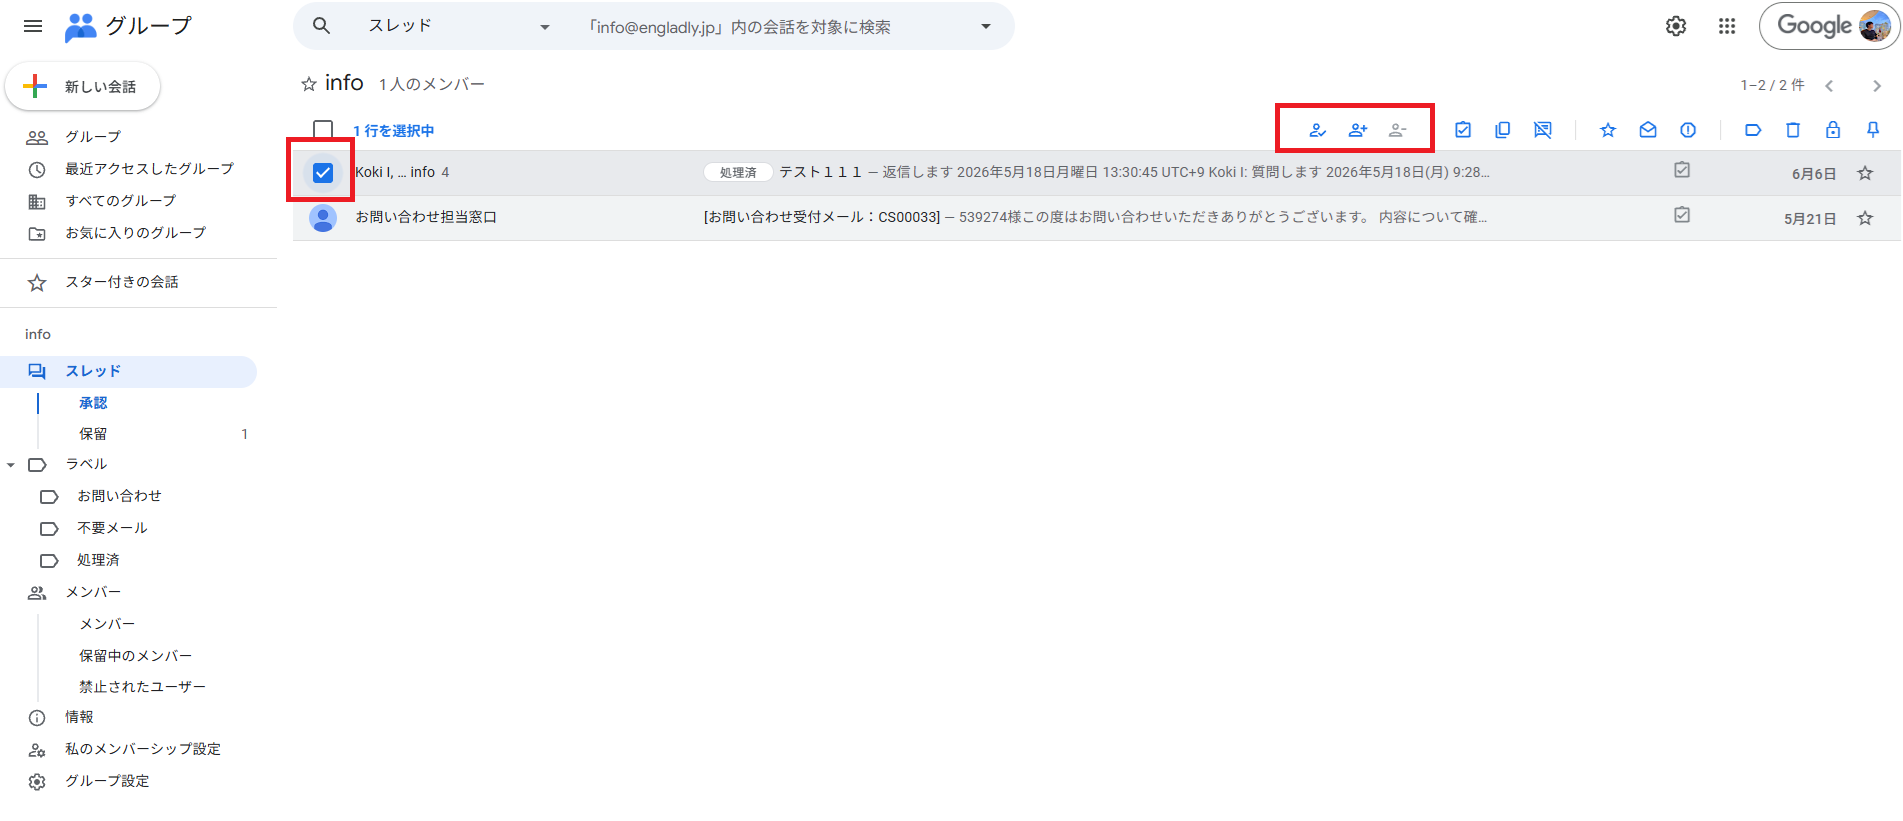The image size is (1903, 821).
Task: Click the 6月6日 date
Action: (x=1813, y=174)
